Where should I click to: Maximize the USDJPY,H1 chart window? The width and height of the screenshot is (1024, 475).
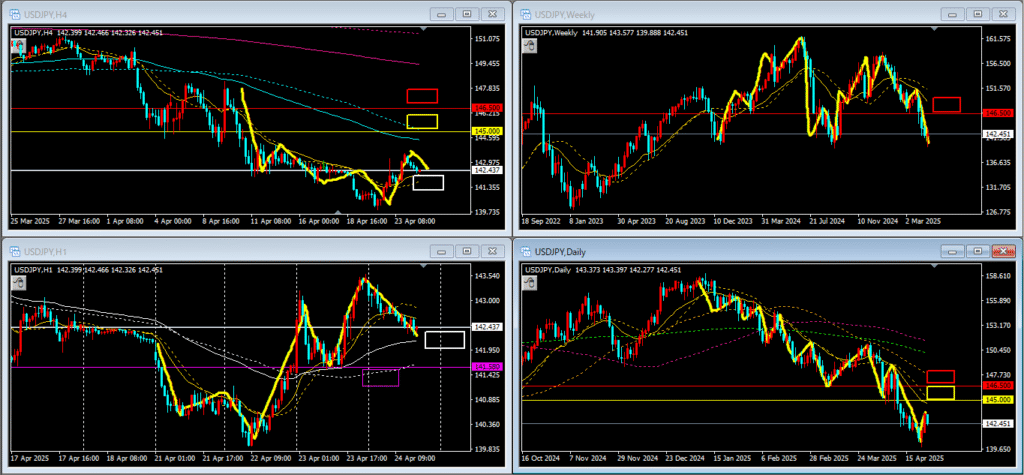467,252
